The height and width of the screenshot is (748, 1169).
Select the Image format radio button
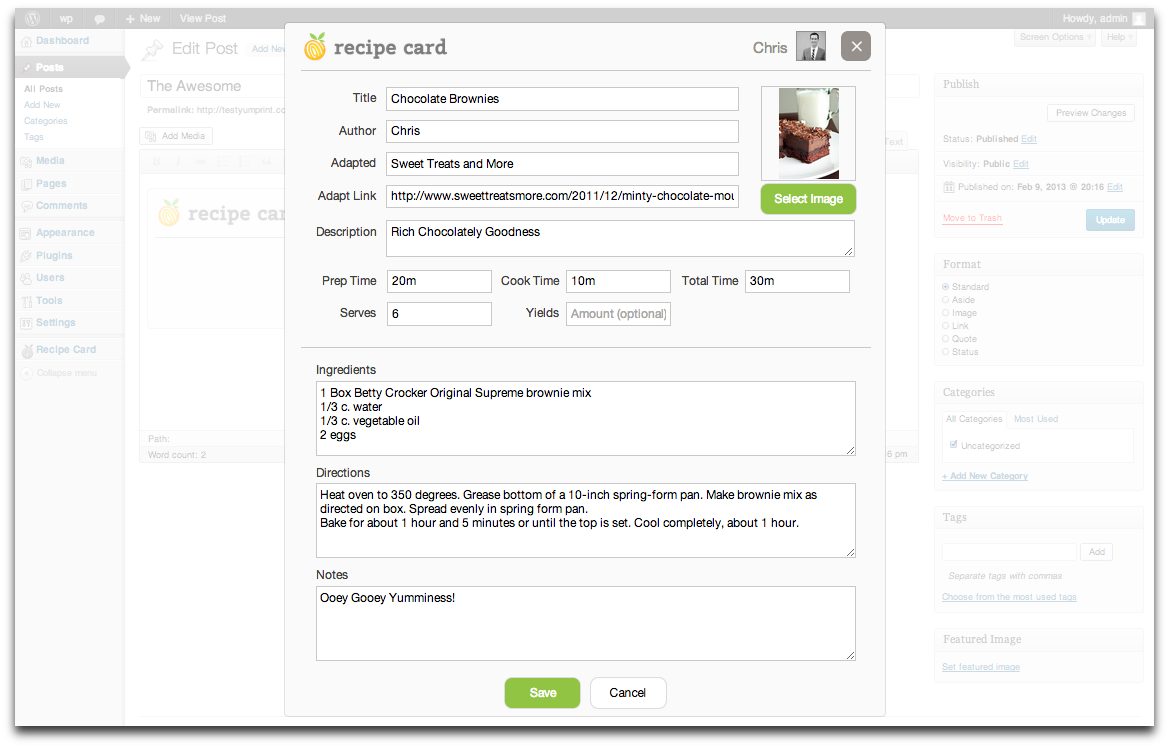pos(945,313)
